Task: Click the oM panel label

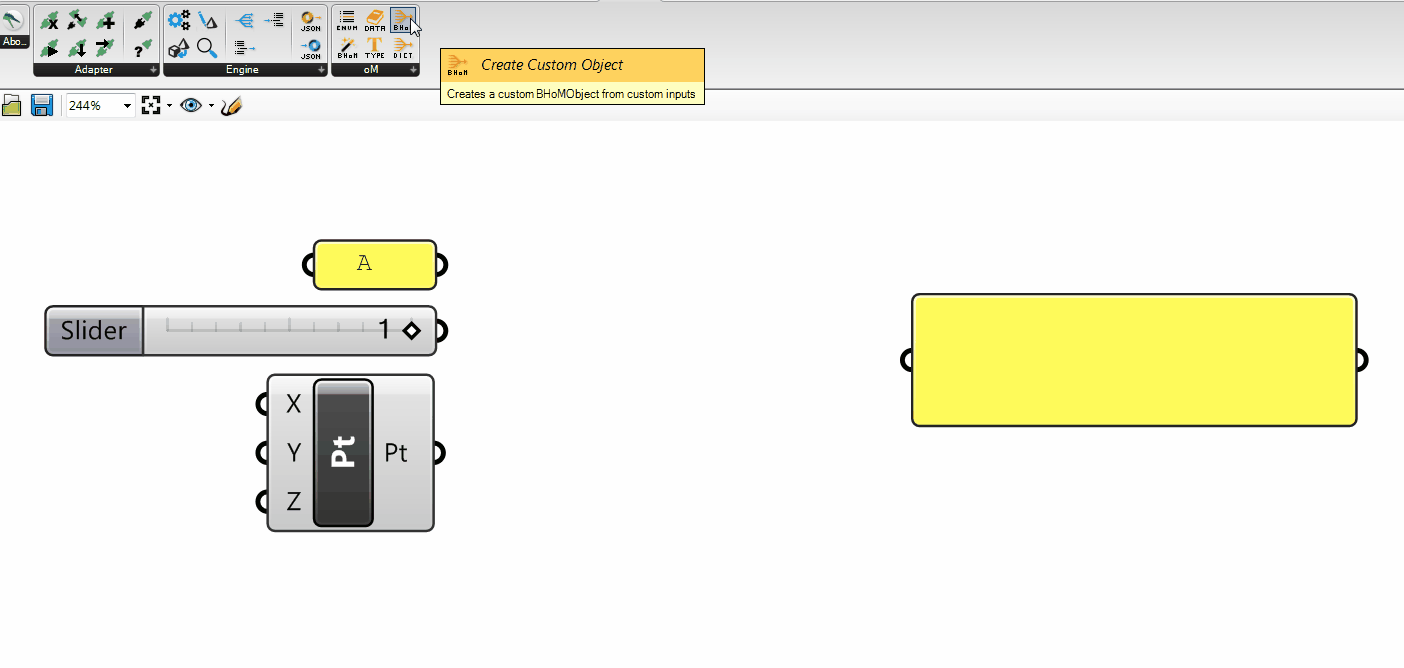Action: (371, 70)
